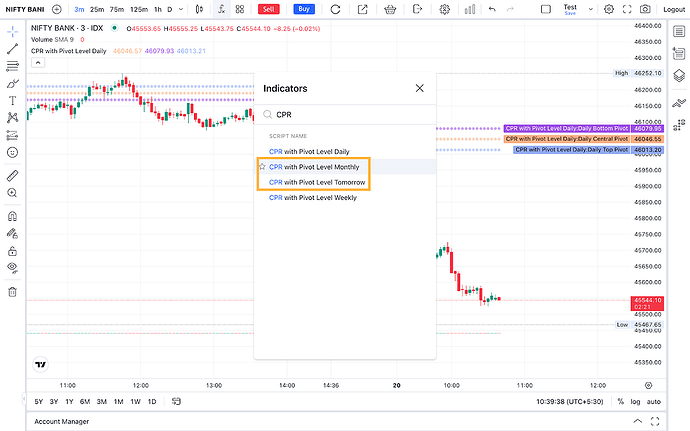Open the go to date calendar icon

[176, 402]
